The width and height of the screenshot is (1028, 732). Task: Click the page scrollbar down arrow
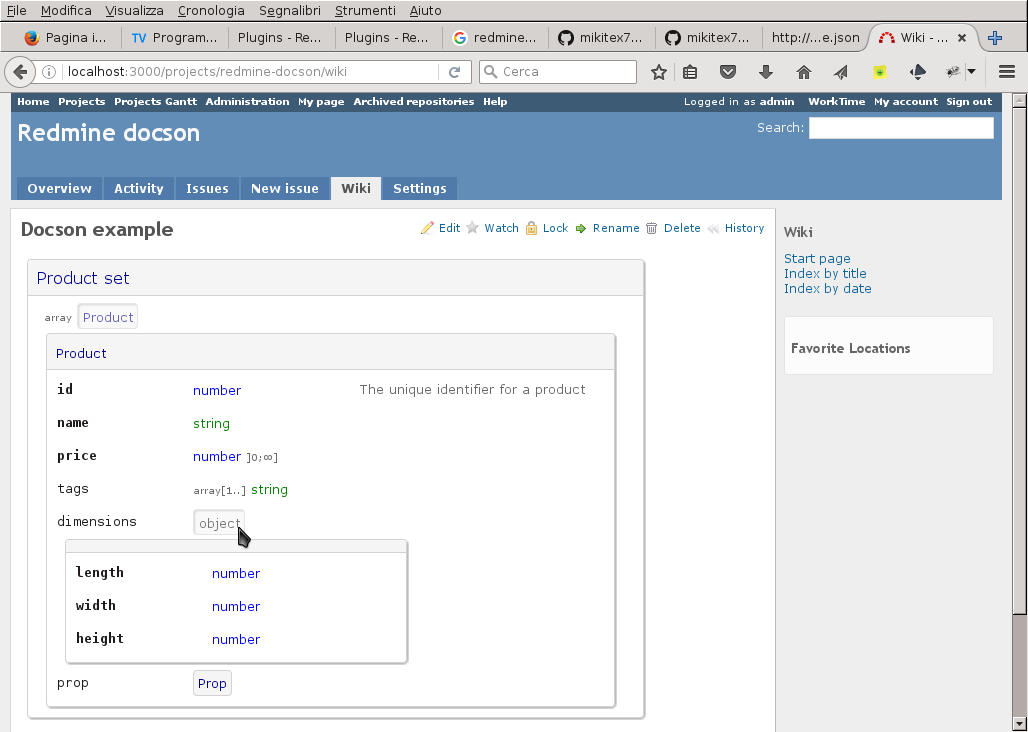[x=1019, y=725]
